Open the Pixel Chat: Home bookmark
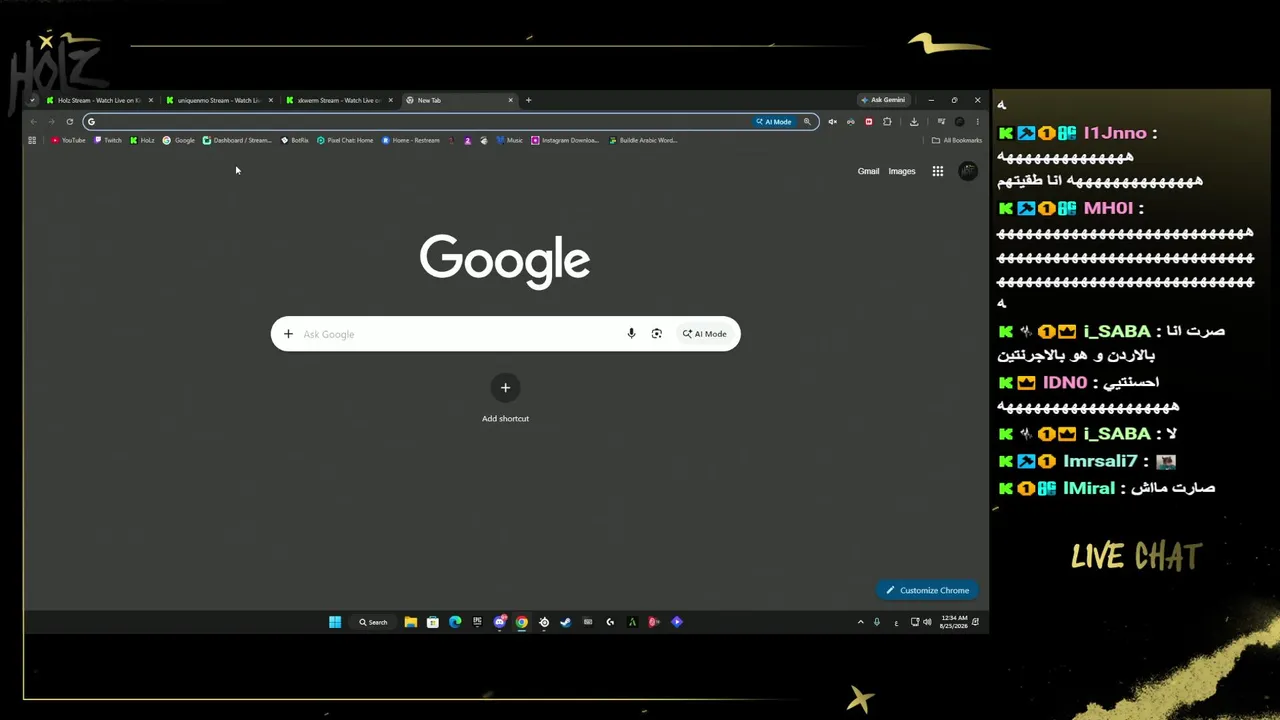1280x720 pixels. click(345, 140)
